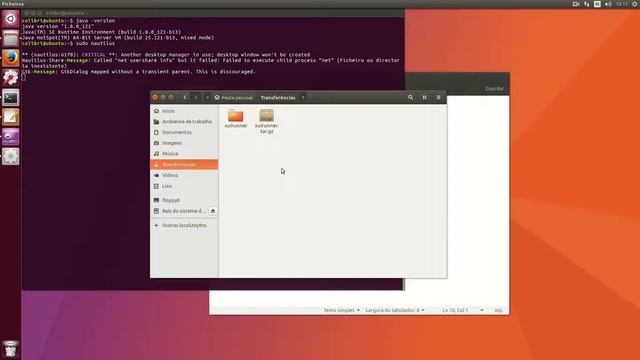Click the terminal window title bar
The image size is (640, 360).
tap(213, 13)
